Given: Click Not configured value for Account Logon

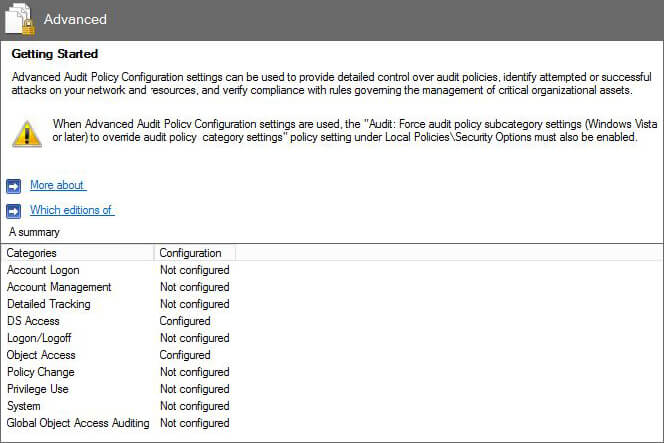Looking at the screenshot, I should [x=195, y=270].
